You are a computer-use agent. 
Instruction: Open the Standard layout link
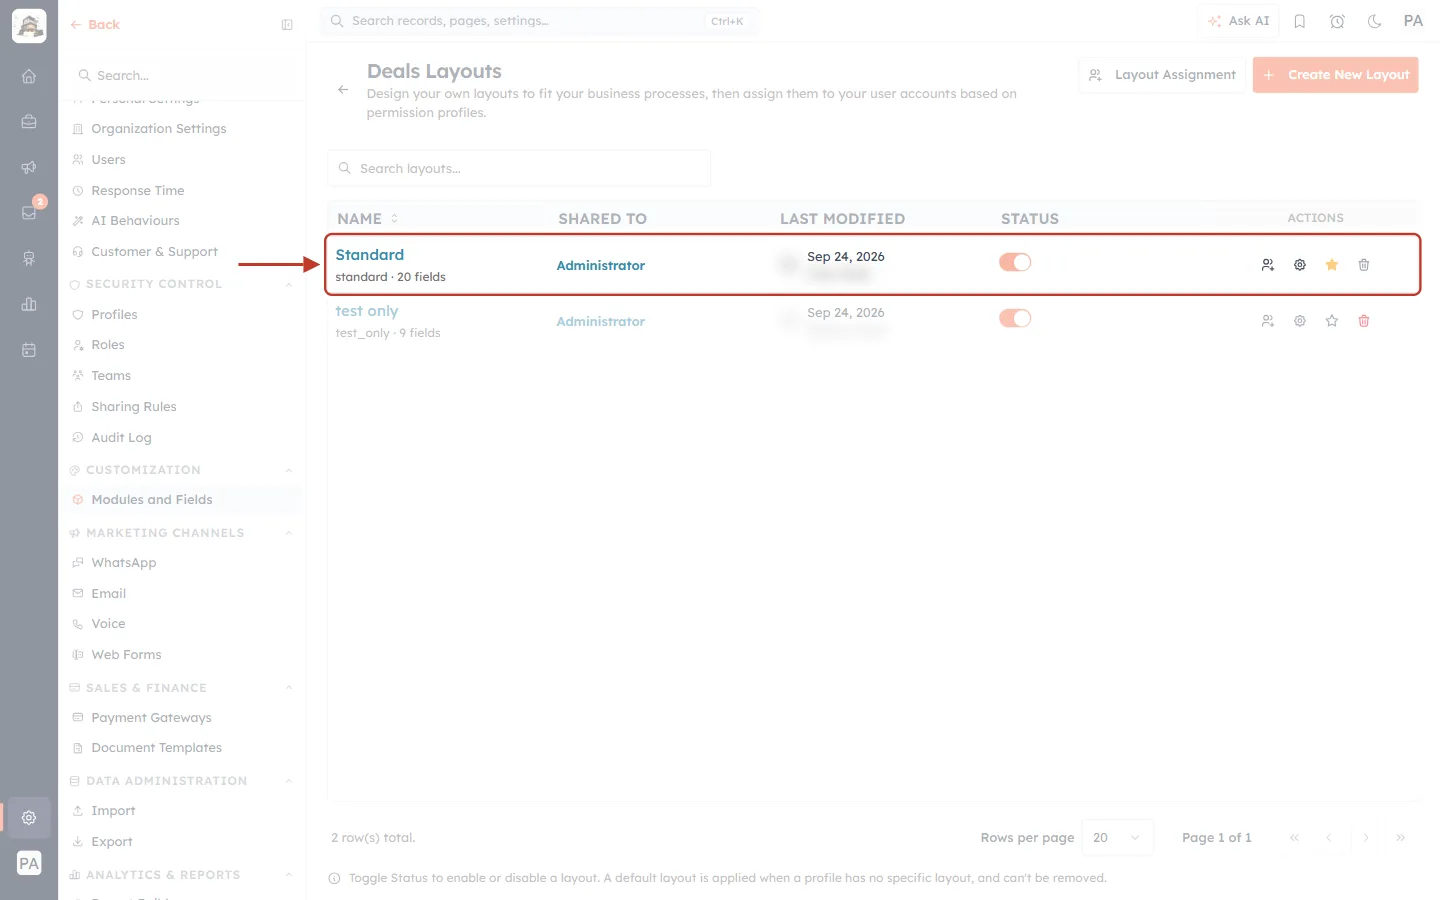(x=370, y=255)
